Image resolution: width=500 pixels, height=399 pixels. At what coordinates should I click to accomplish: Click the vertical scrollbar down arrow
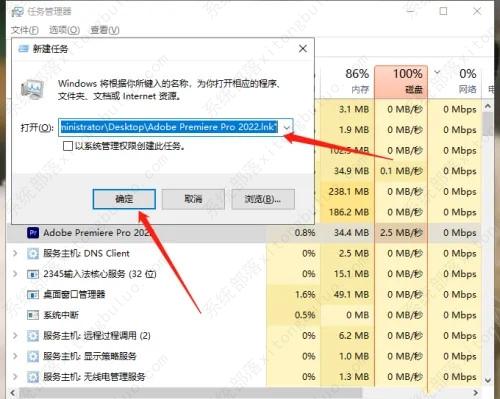(x=488, y=380)
